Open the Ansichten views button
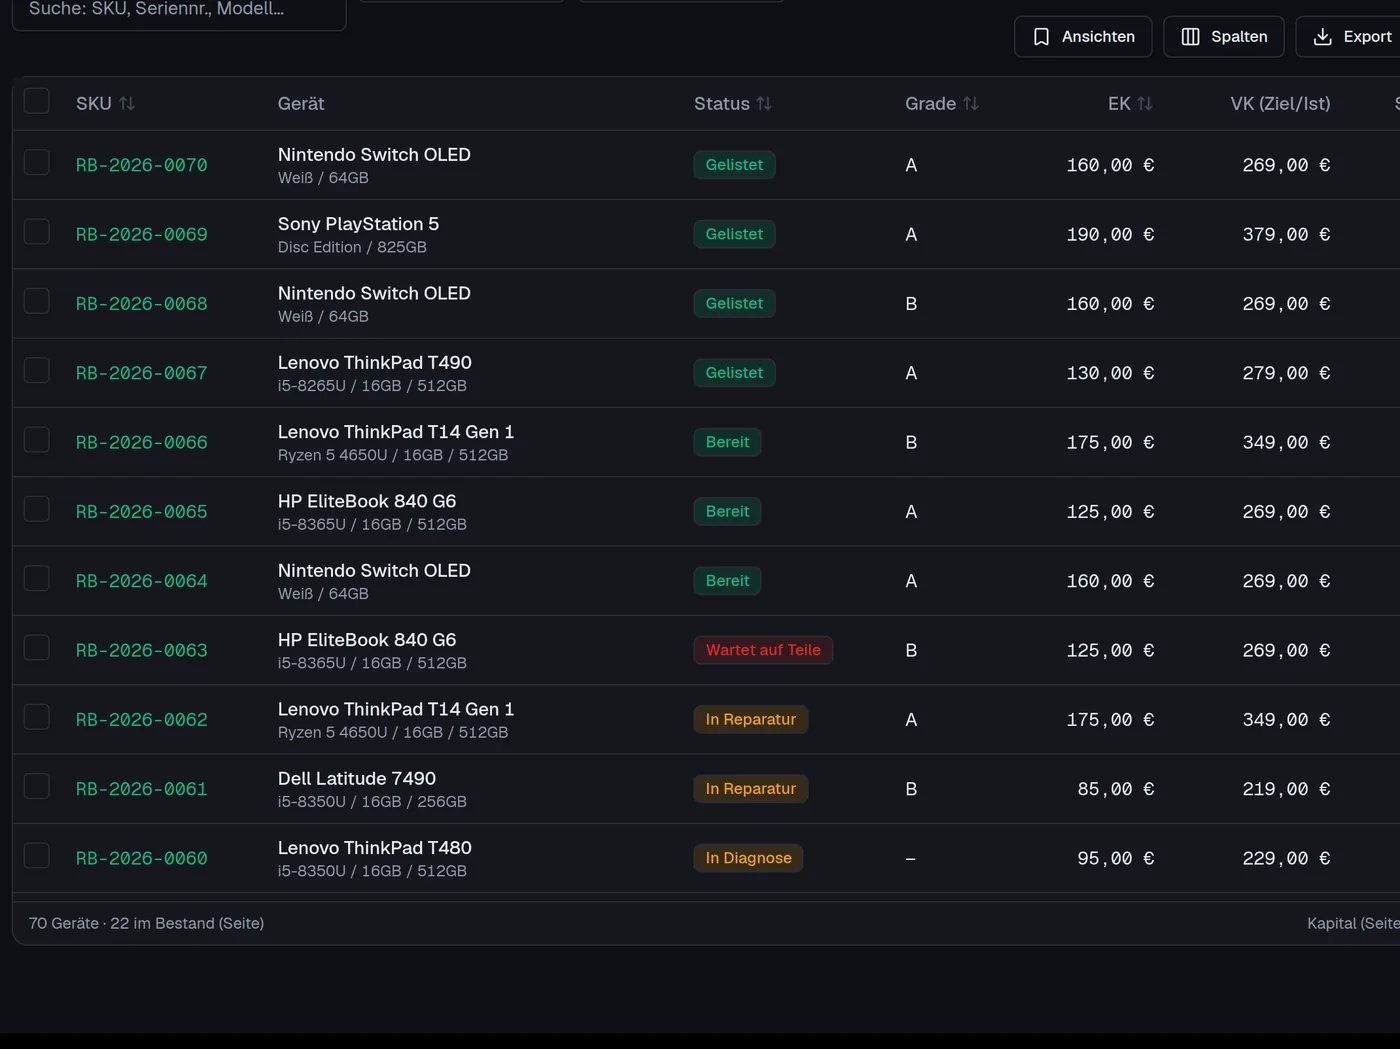This screenshot has width=1400, height=1049. tap(1083, 37)
